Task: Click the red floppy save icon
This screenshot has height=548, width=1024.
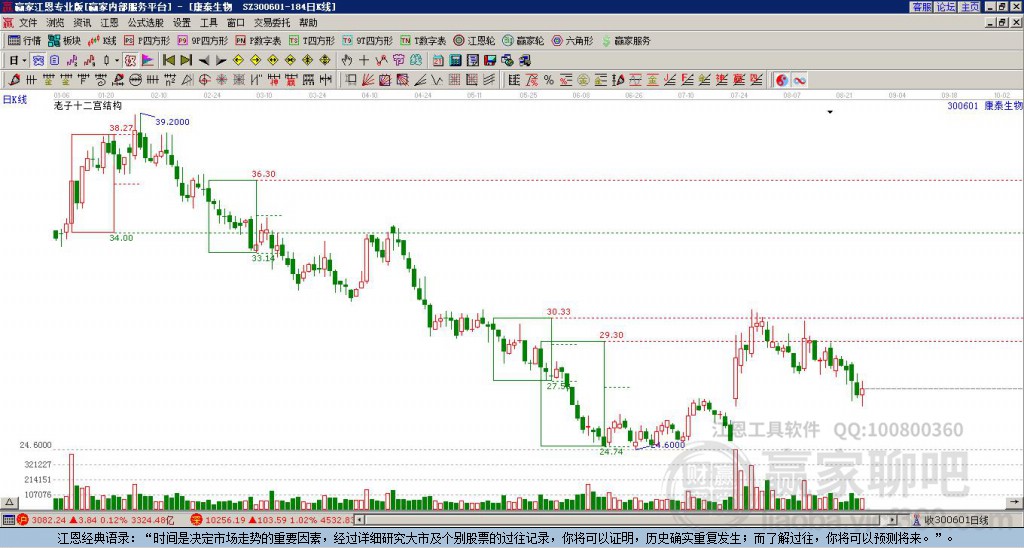Action: pos(490,61)
